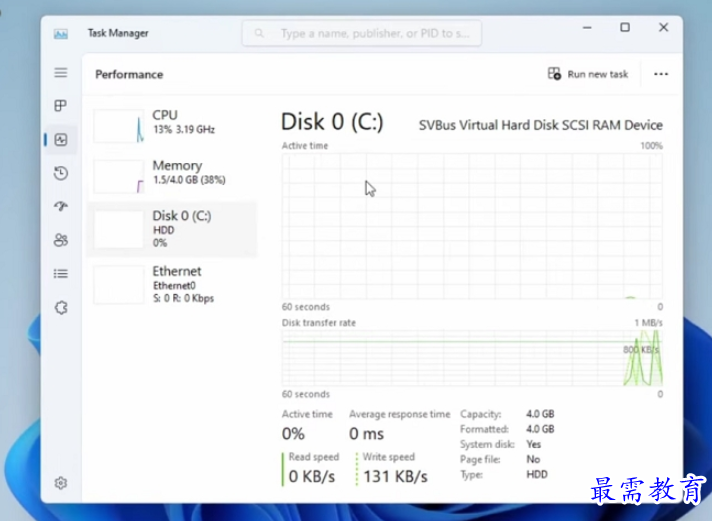Screen dimensions: 712x521
Task: Click the Average response time label
Action: pos(400,414)
